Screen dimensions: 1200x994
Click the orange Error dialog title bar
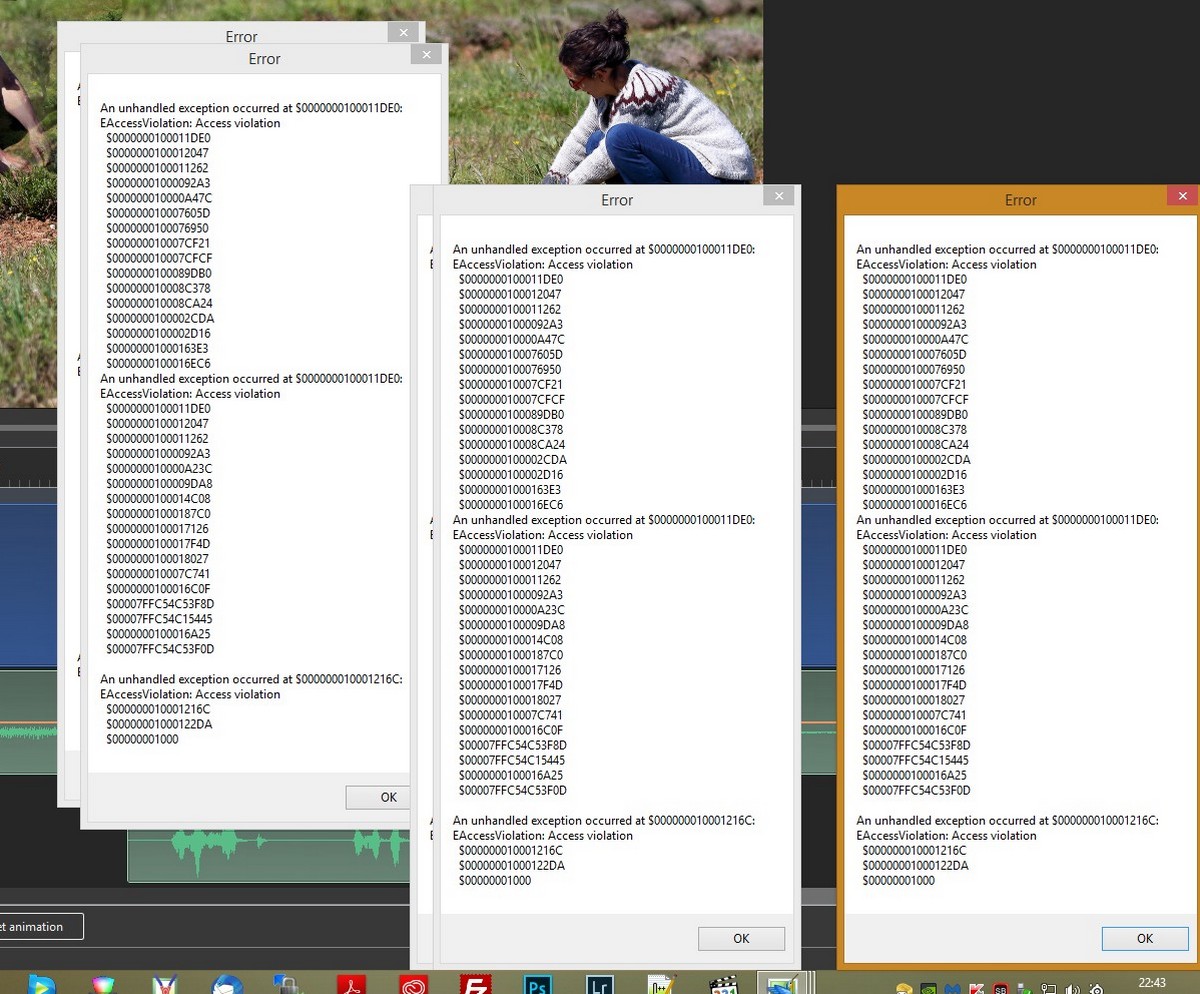coord(1000,200)
